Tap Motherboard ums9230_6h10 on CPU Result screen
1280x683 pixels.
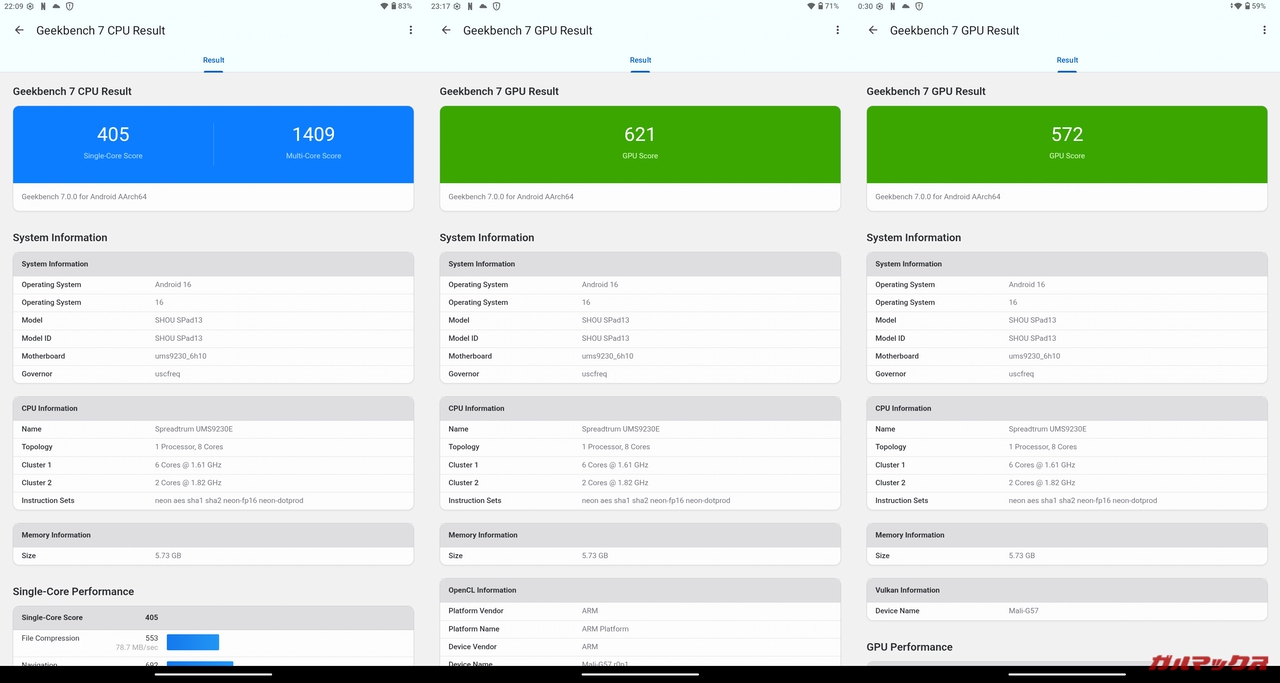(213, 356)
